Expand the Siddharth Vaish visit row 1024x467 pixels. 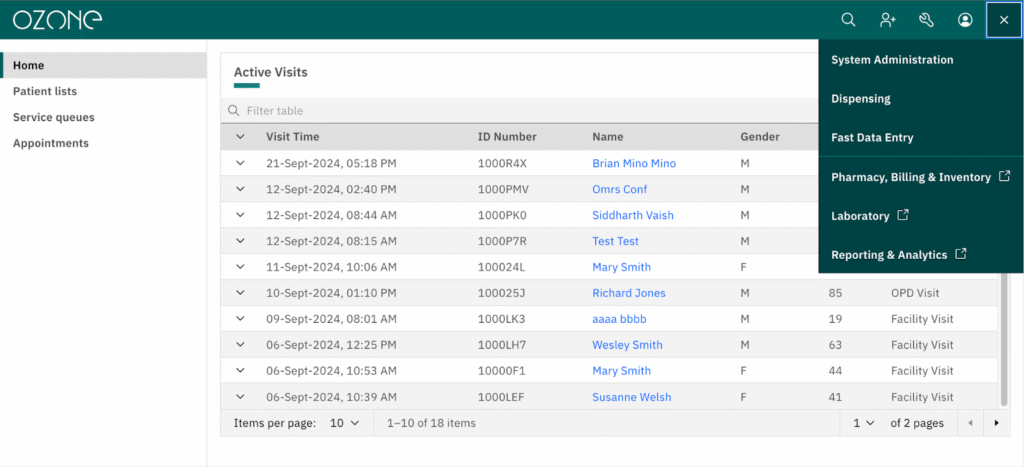(x=240, y=215)
